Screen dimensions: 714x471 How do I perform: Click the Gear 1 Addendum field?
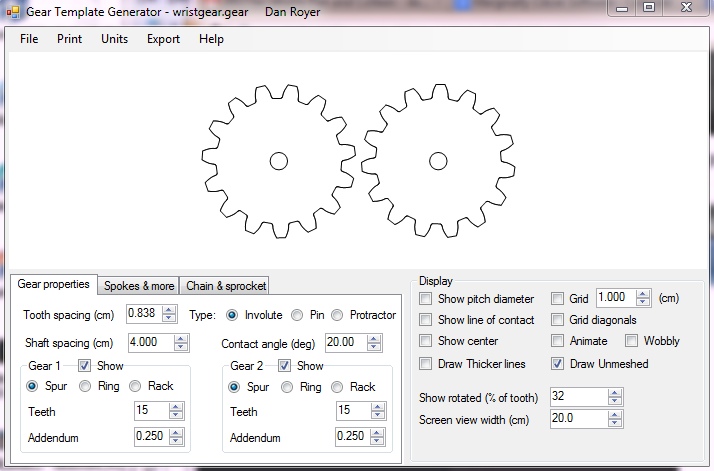[152, 436]
